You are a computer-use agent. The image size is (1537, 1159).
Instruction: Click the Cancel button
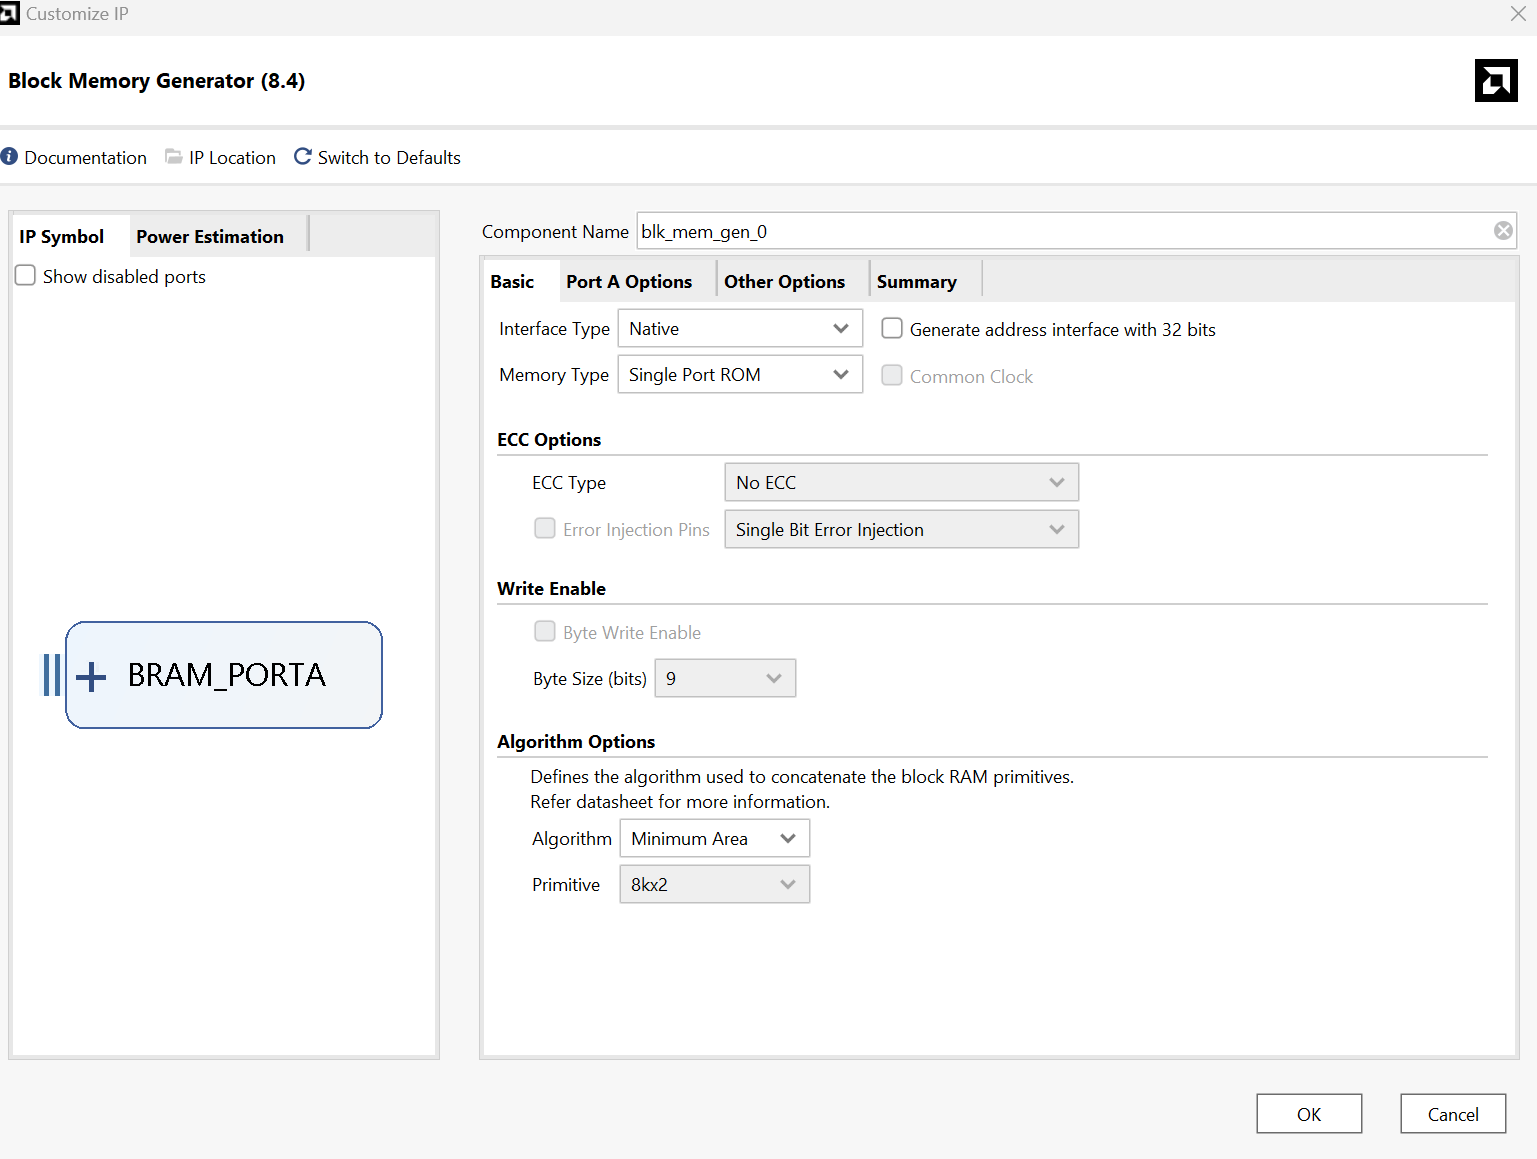point(1453,1114)
